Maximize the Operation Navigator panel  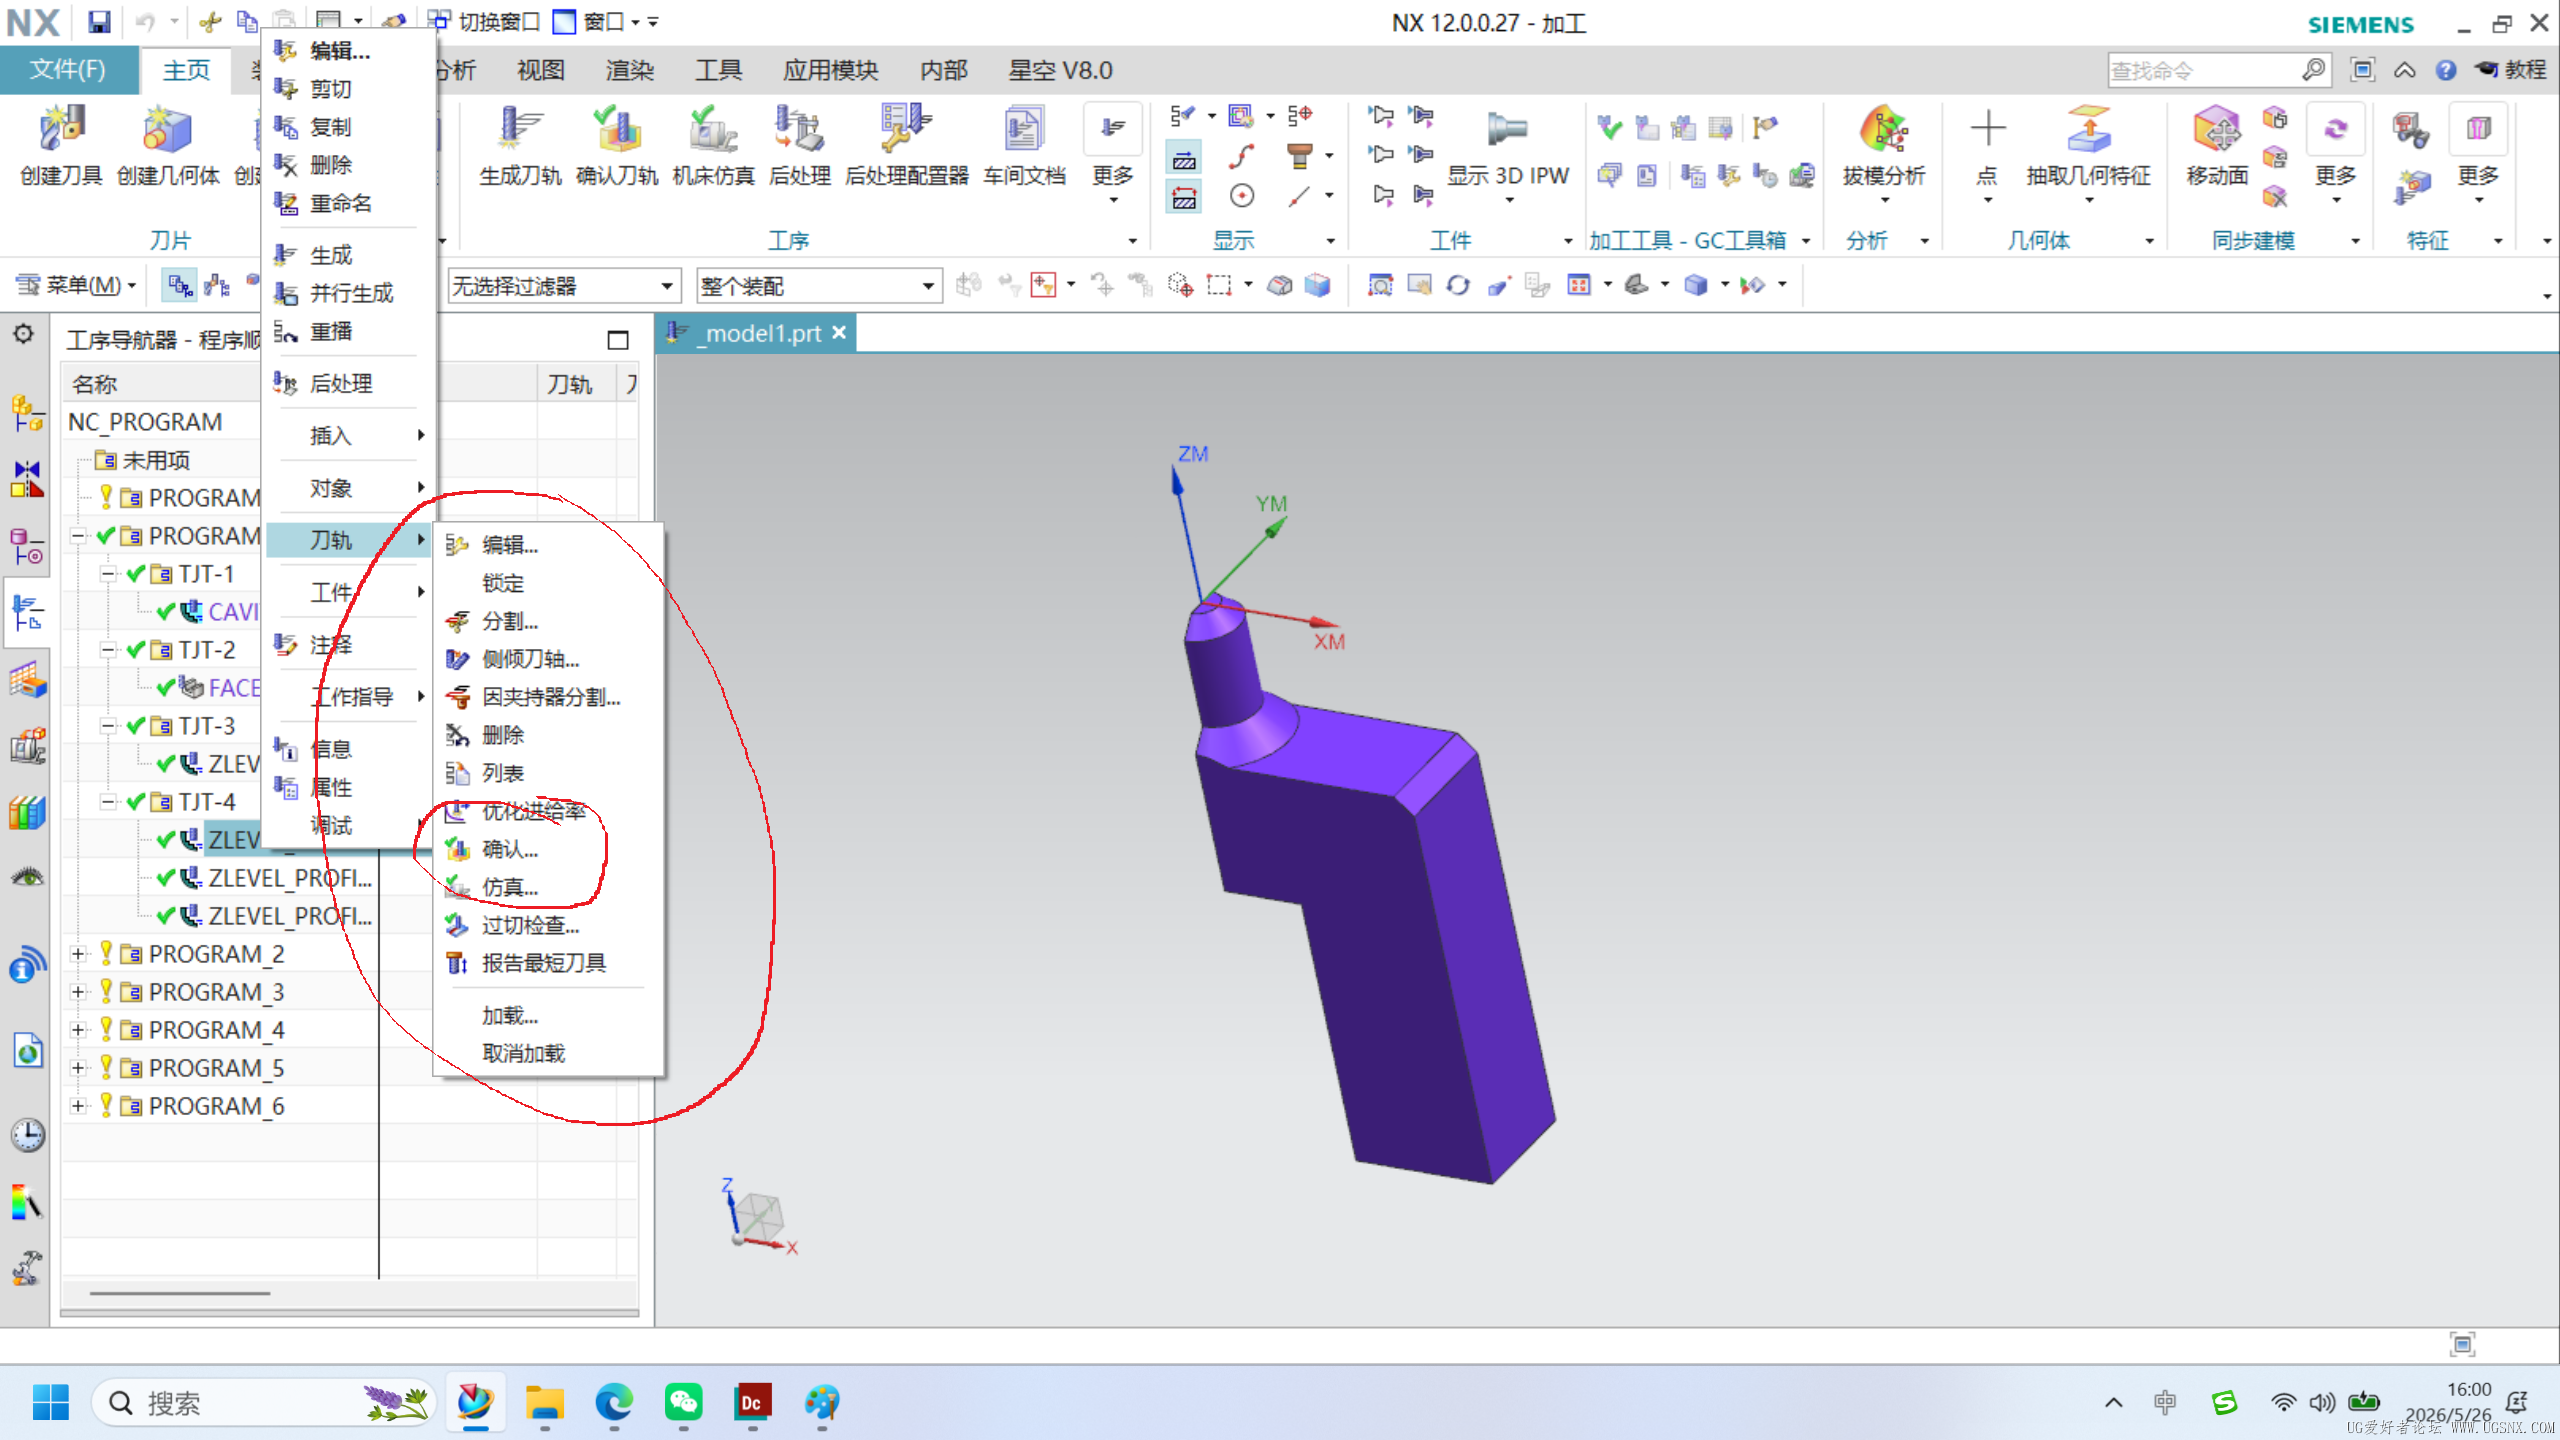618,340
